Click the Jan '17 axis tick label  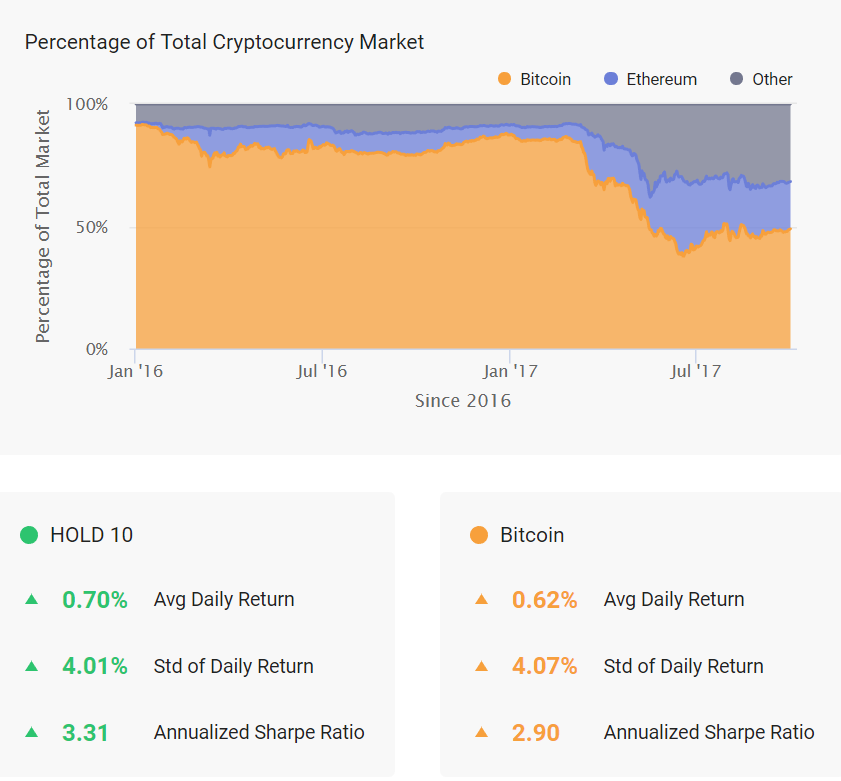point(510,371)
